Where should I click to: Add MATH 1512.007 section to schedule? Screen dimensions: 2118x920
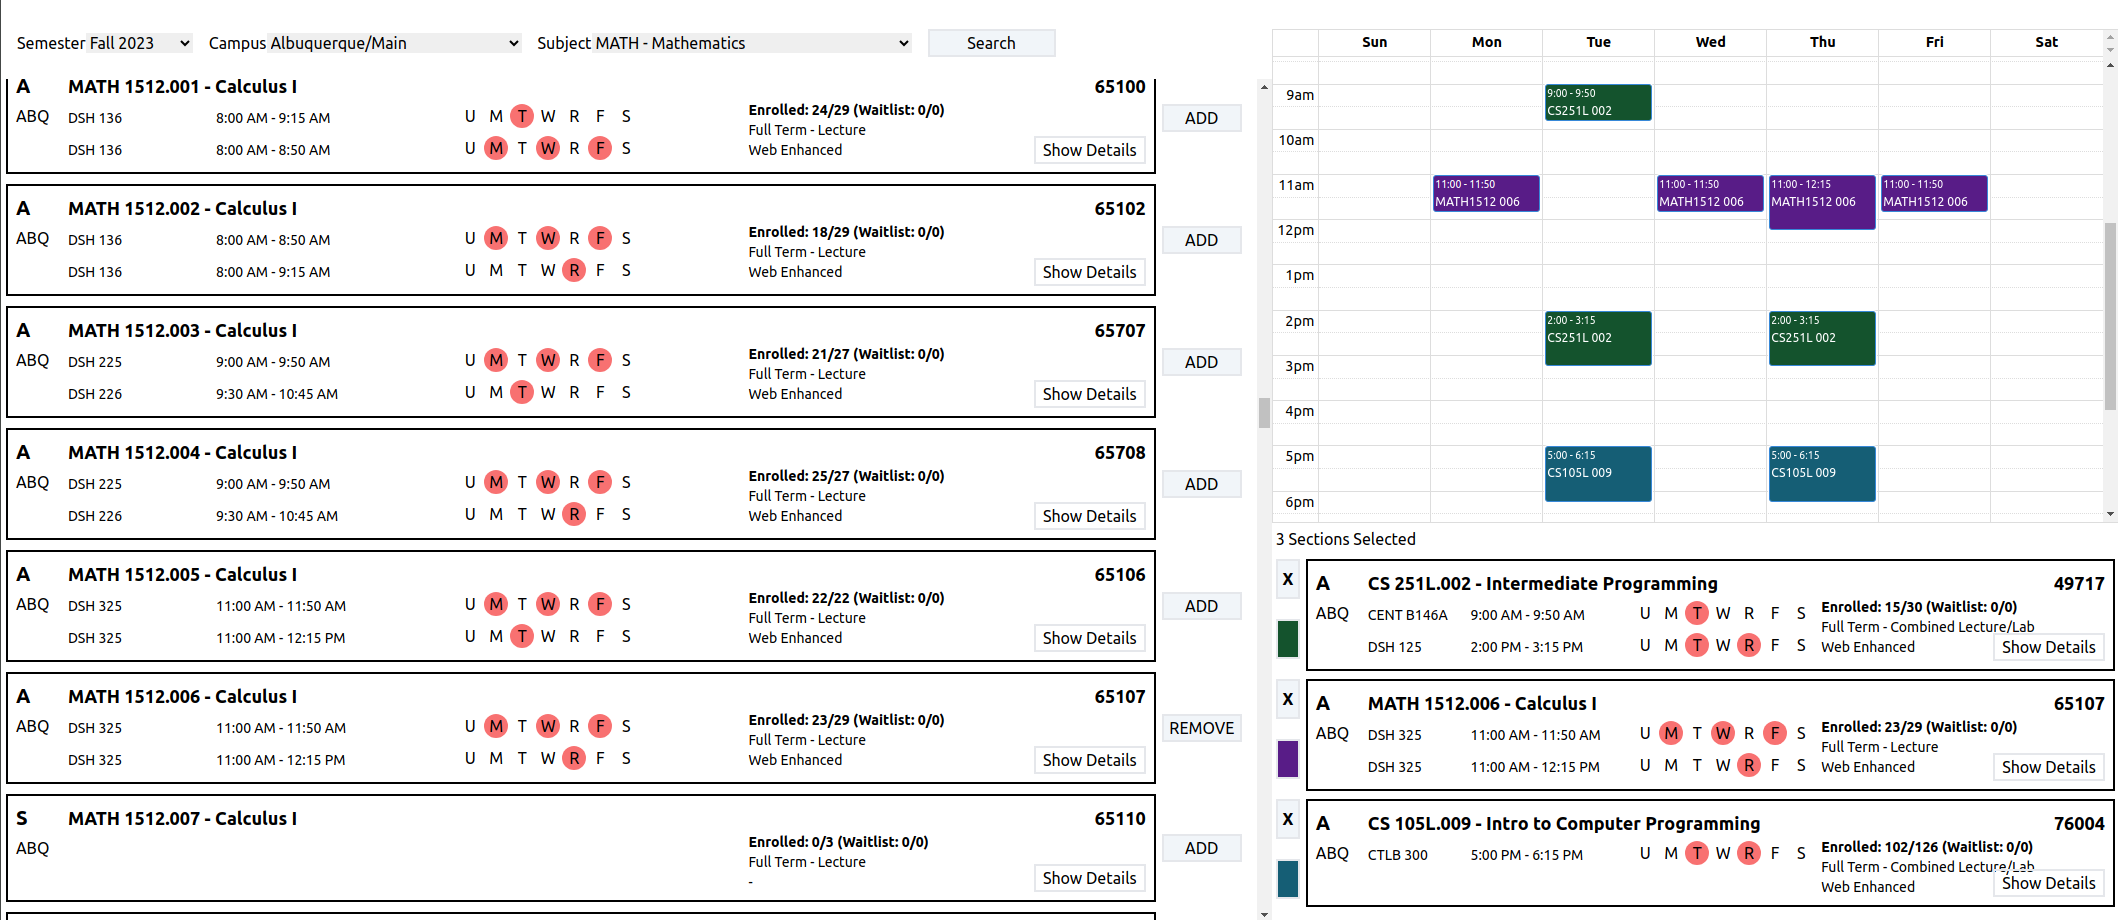[x=1201, y=848]
